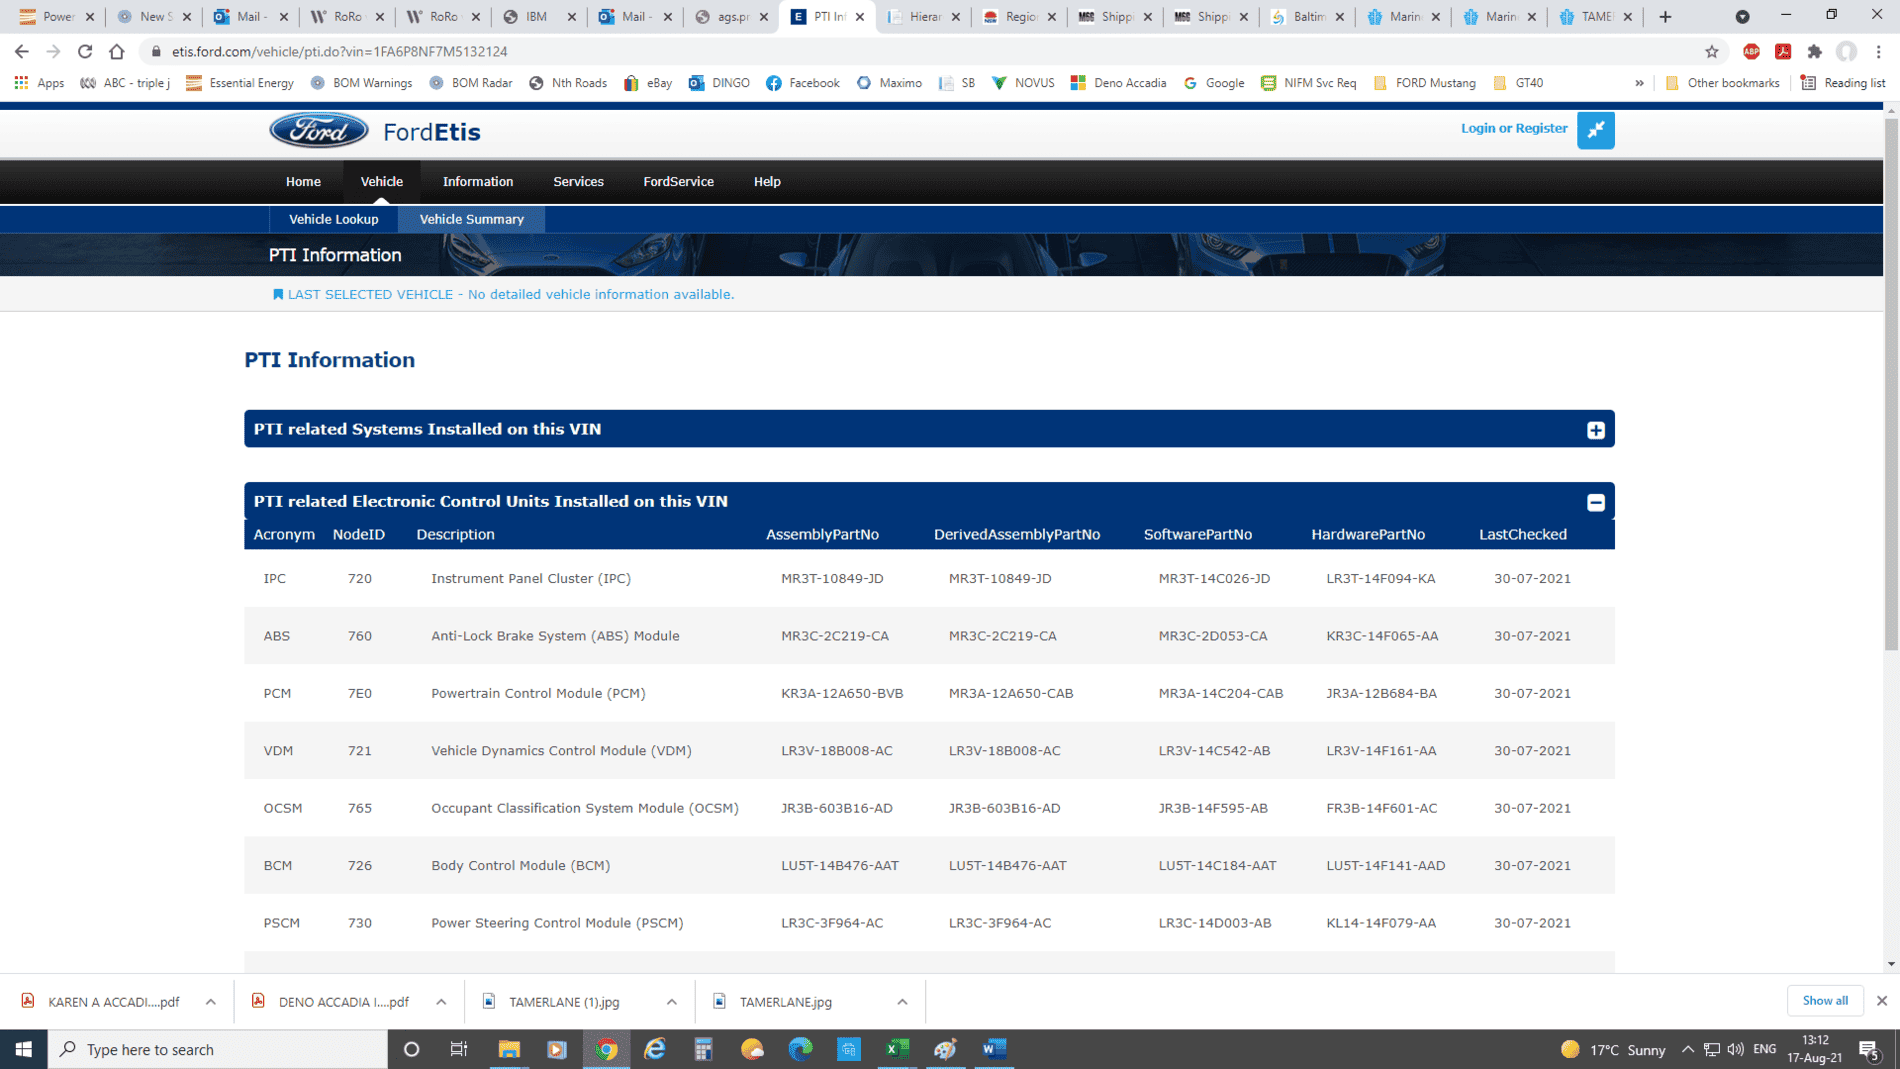Viewport: 1900px width, 1069px height.
Task: Open a new browser tab
Action: pyautogui.click(x=1665, y=16)
